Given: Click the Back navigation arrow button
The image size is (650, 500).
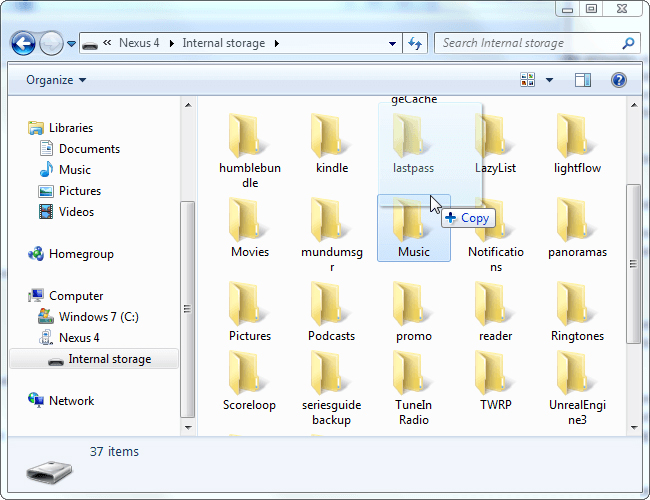Looking at the screenshot, I should coord(23,43).
